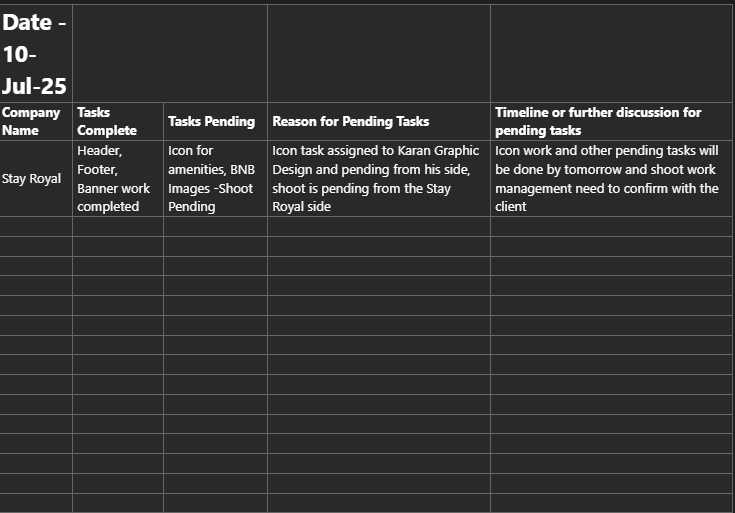Screen dimensions: 735x513
Task: Select the empty cell directly below Banner work completed
Action: pos(118,226)
